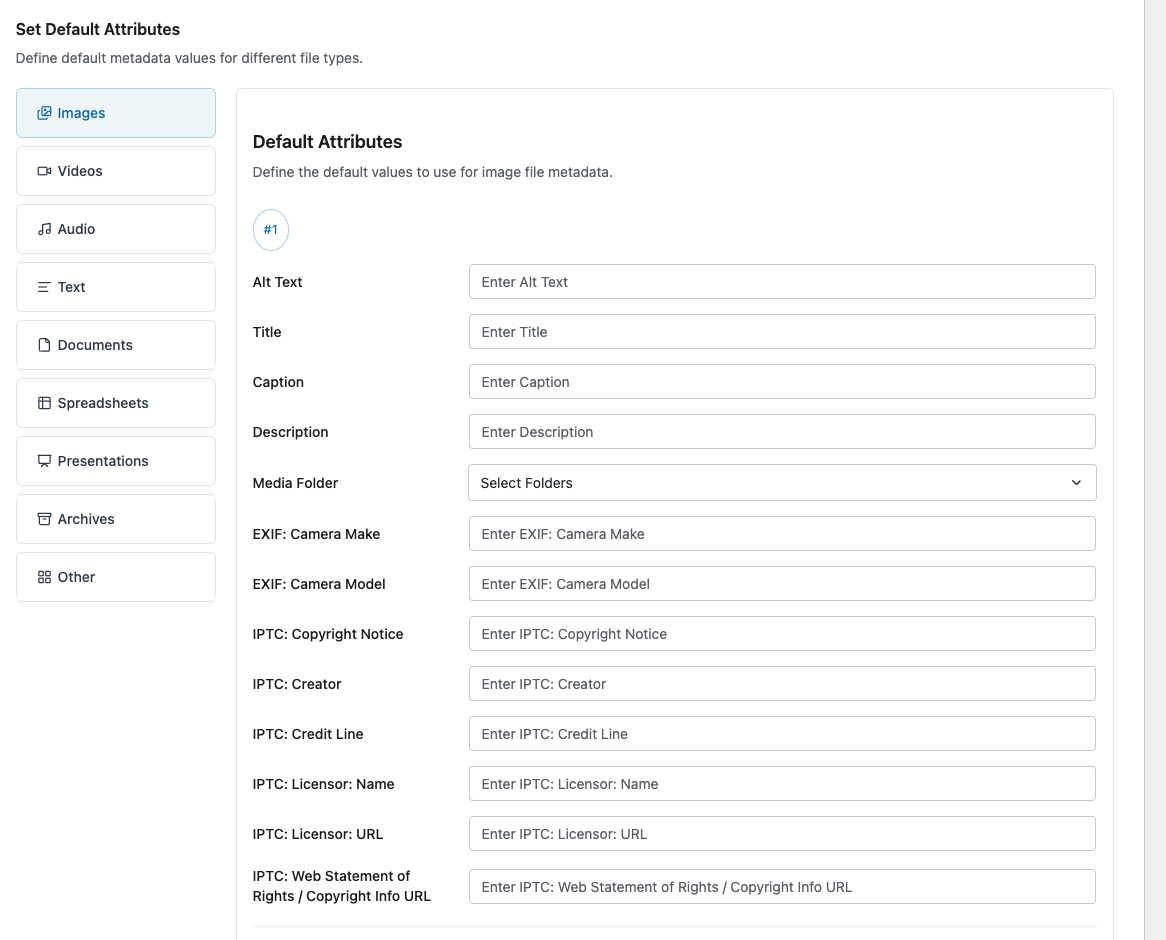Click the Media Folder label
1166x940 pixels.
point(295,483)
